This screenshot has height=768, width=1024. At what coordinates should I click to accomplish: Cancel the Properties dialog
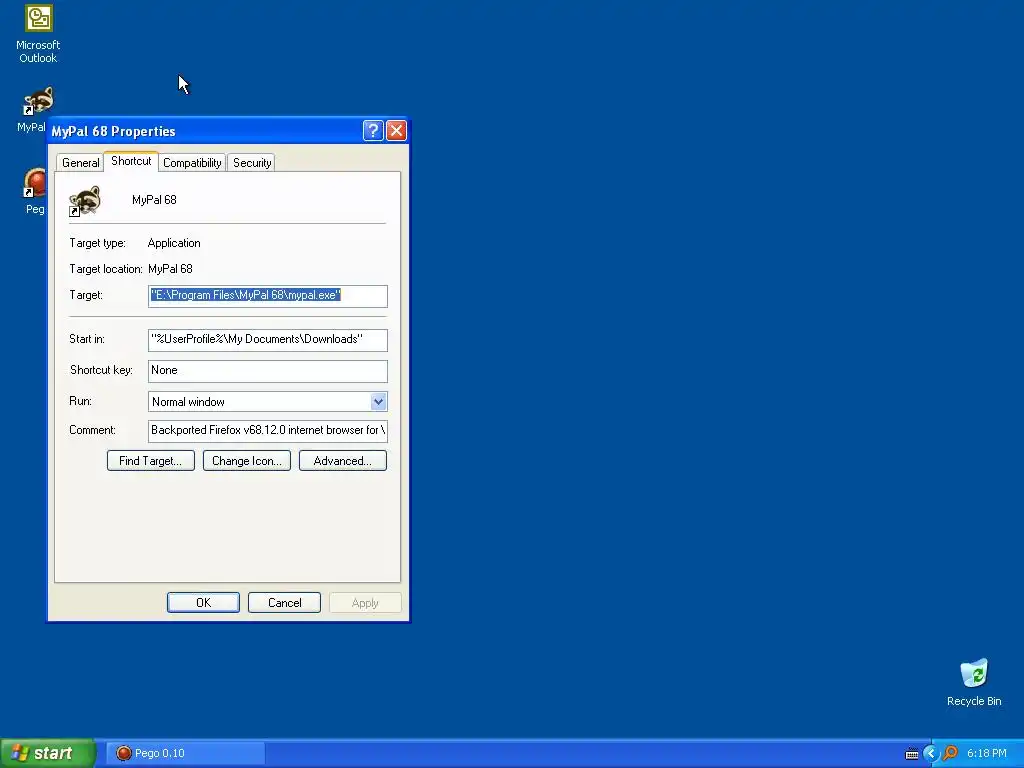pyautogui.click(x=284, y=602)
